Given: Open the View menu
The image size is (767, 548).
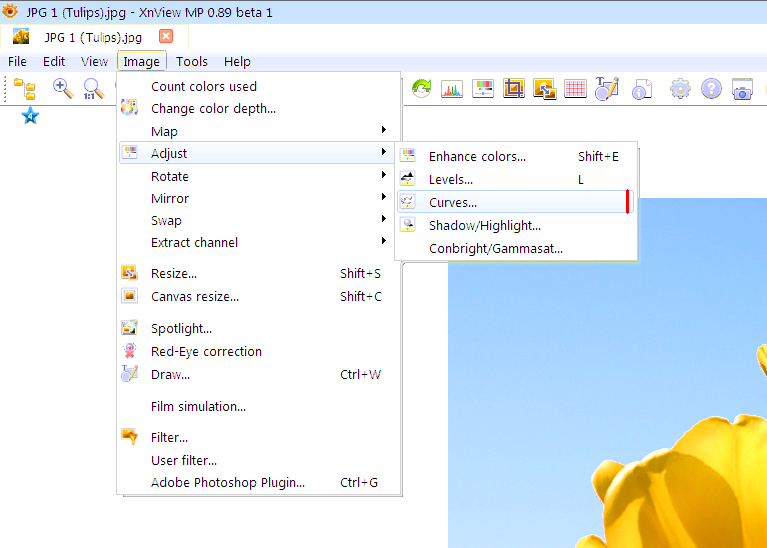Looking at the screenshot, I should tap(94, 62).
